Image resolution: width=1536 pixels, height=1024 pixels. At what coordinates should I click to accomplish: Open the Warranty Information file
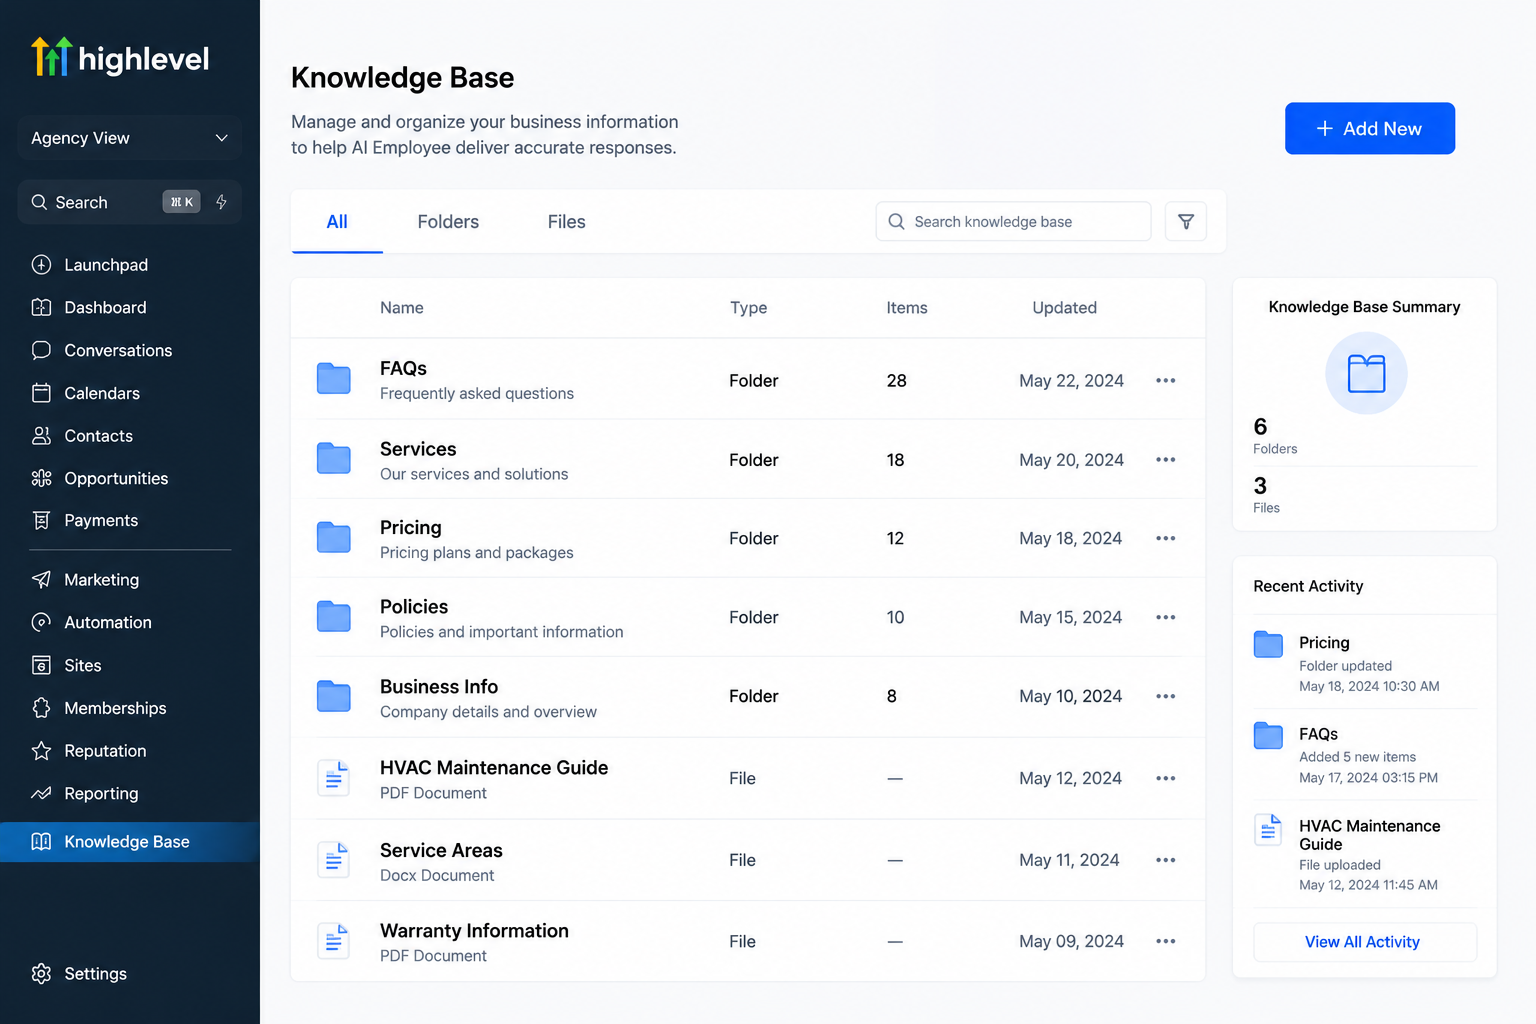click(x=748, y=941)
